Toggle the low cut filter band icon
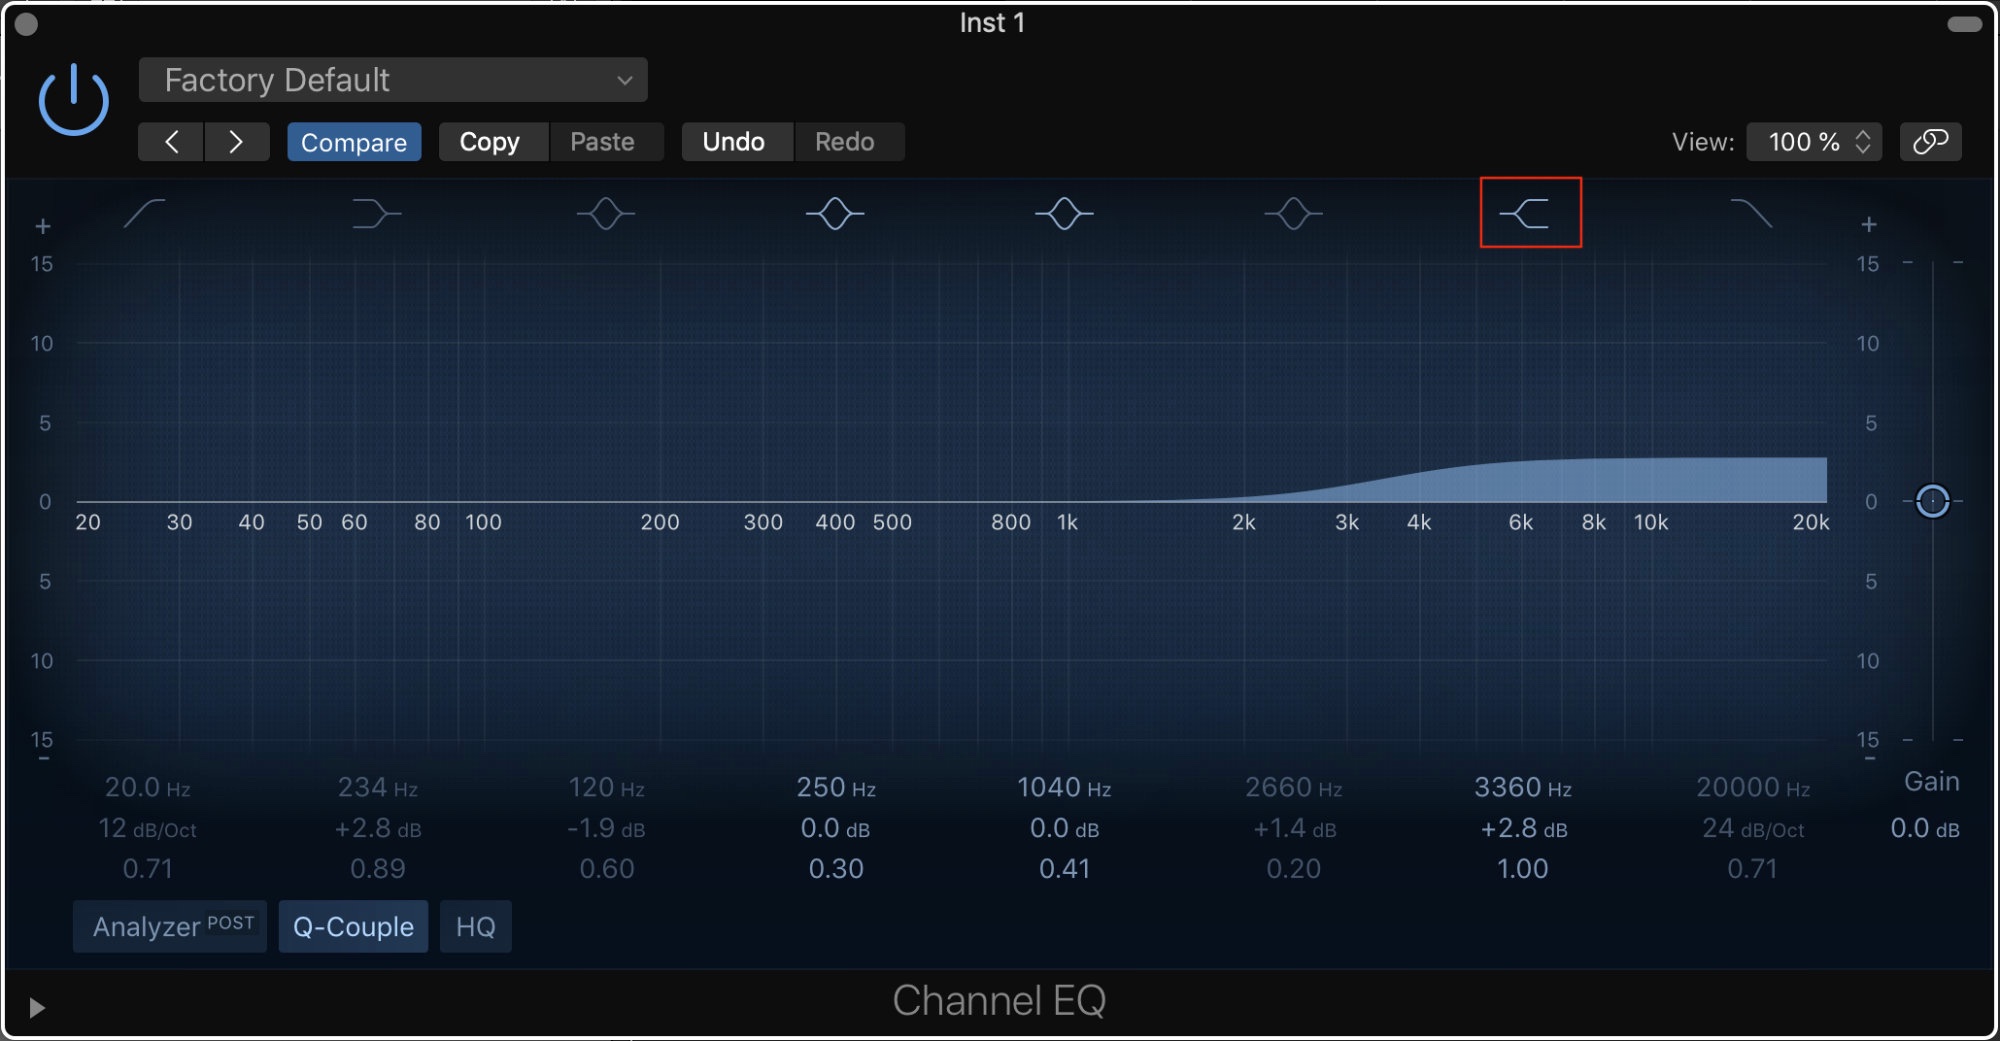The image size is (2000, 1041). (145, 213)
